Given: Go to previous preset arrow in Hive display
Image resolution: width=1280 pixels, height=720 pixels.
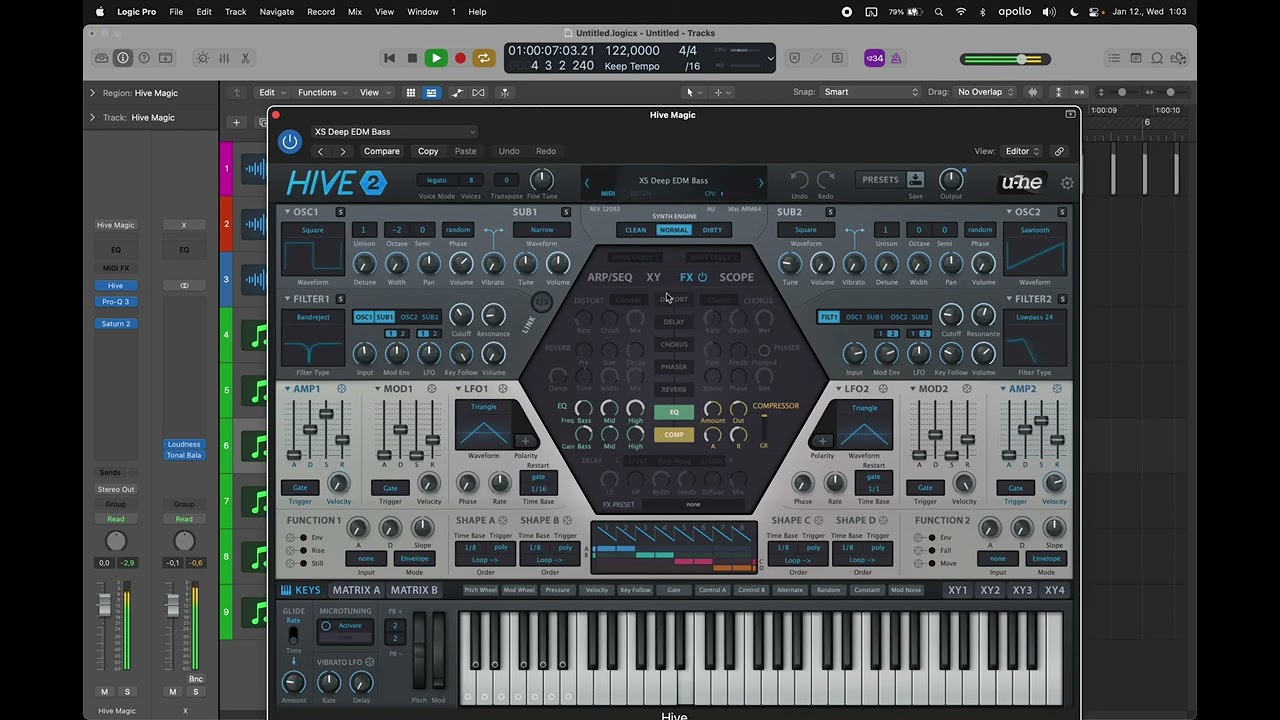Looking at the screenshot, I should point(587,182).
